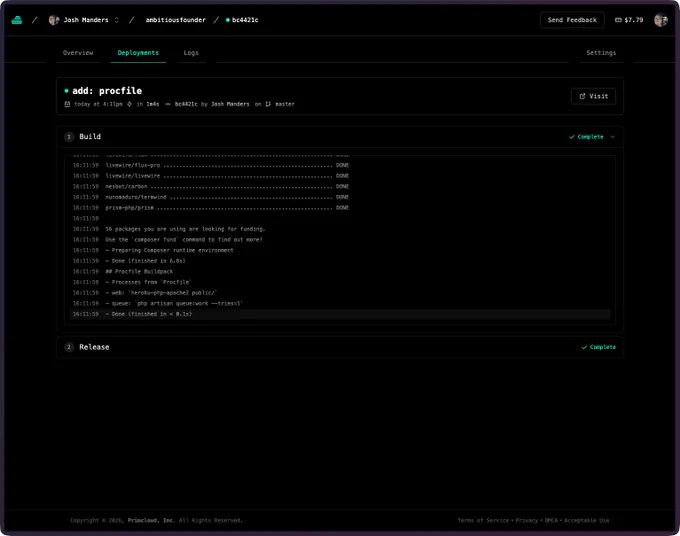Click the Preparing Composer runtime environment line
The height and width of the screenshot is (536, 680).
click(x=340, y=250)
